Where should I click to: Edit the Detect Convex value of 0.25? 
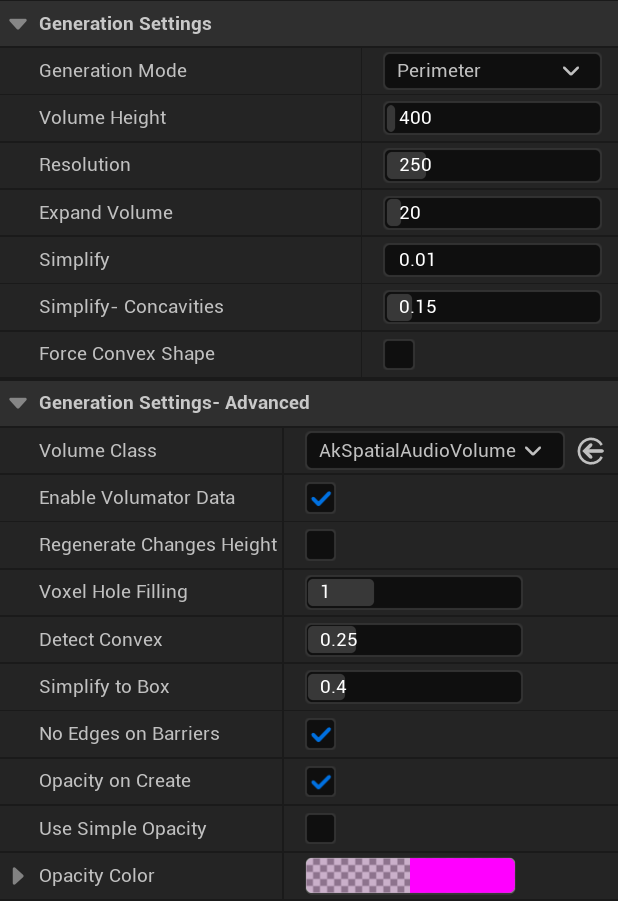(x=413, y=639)
